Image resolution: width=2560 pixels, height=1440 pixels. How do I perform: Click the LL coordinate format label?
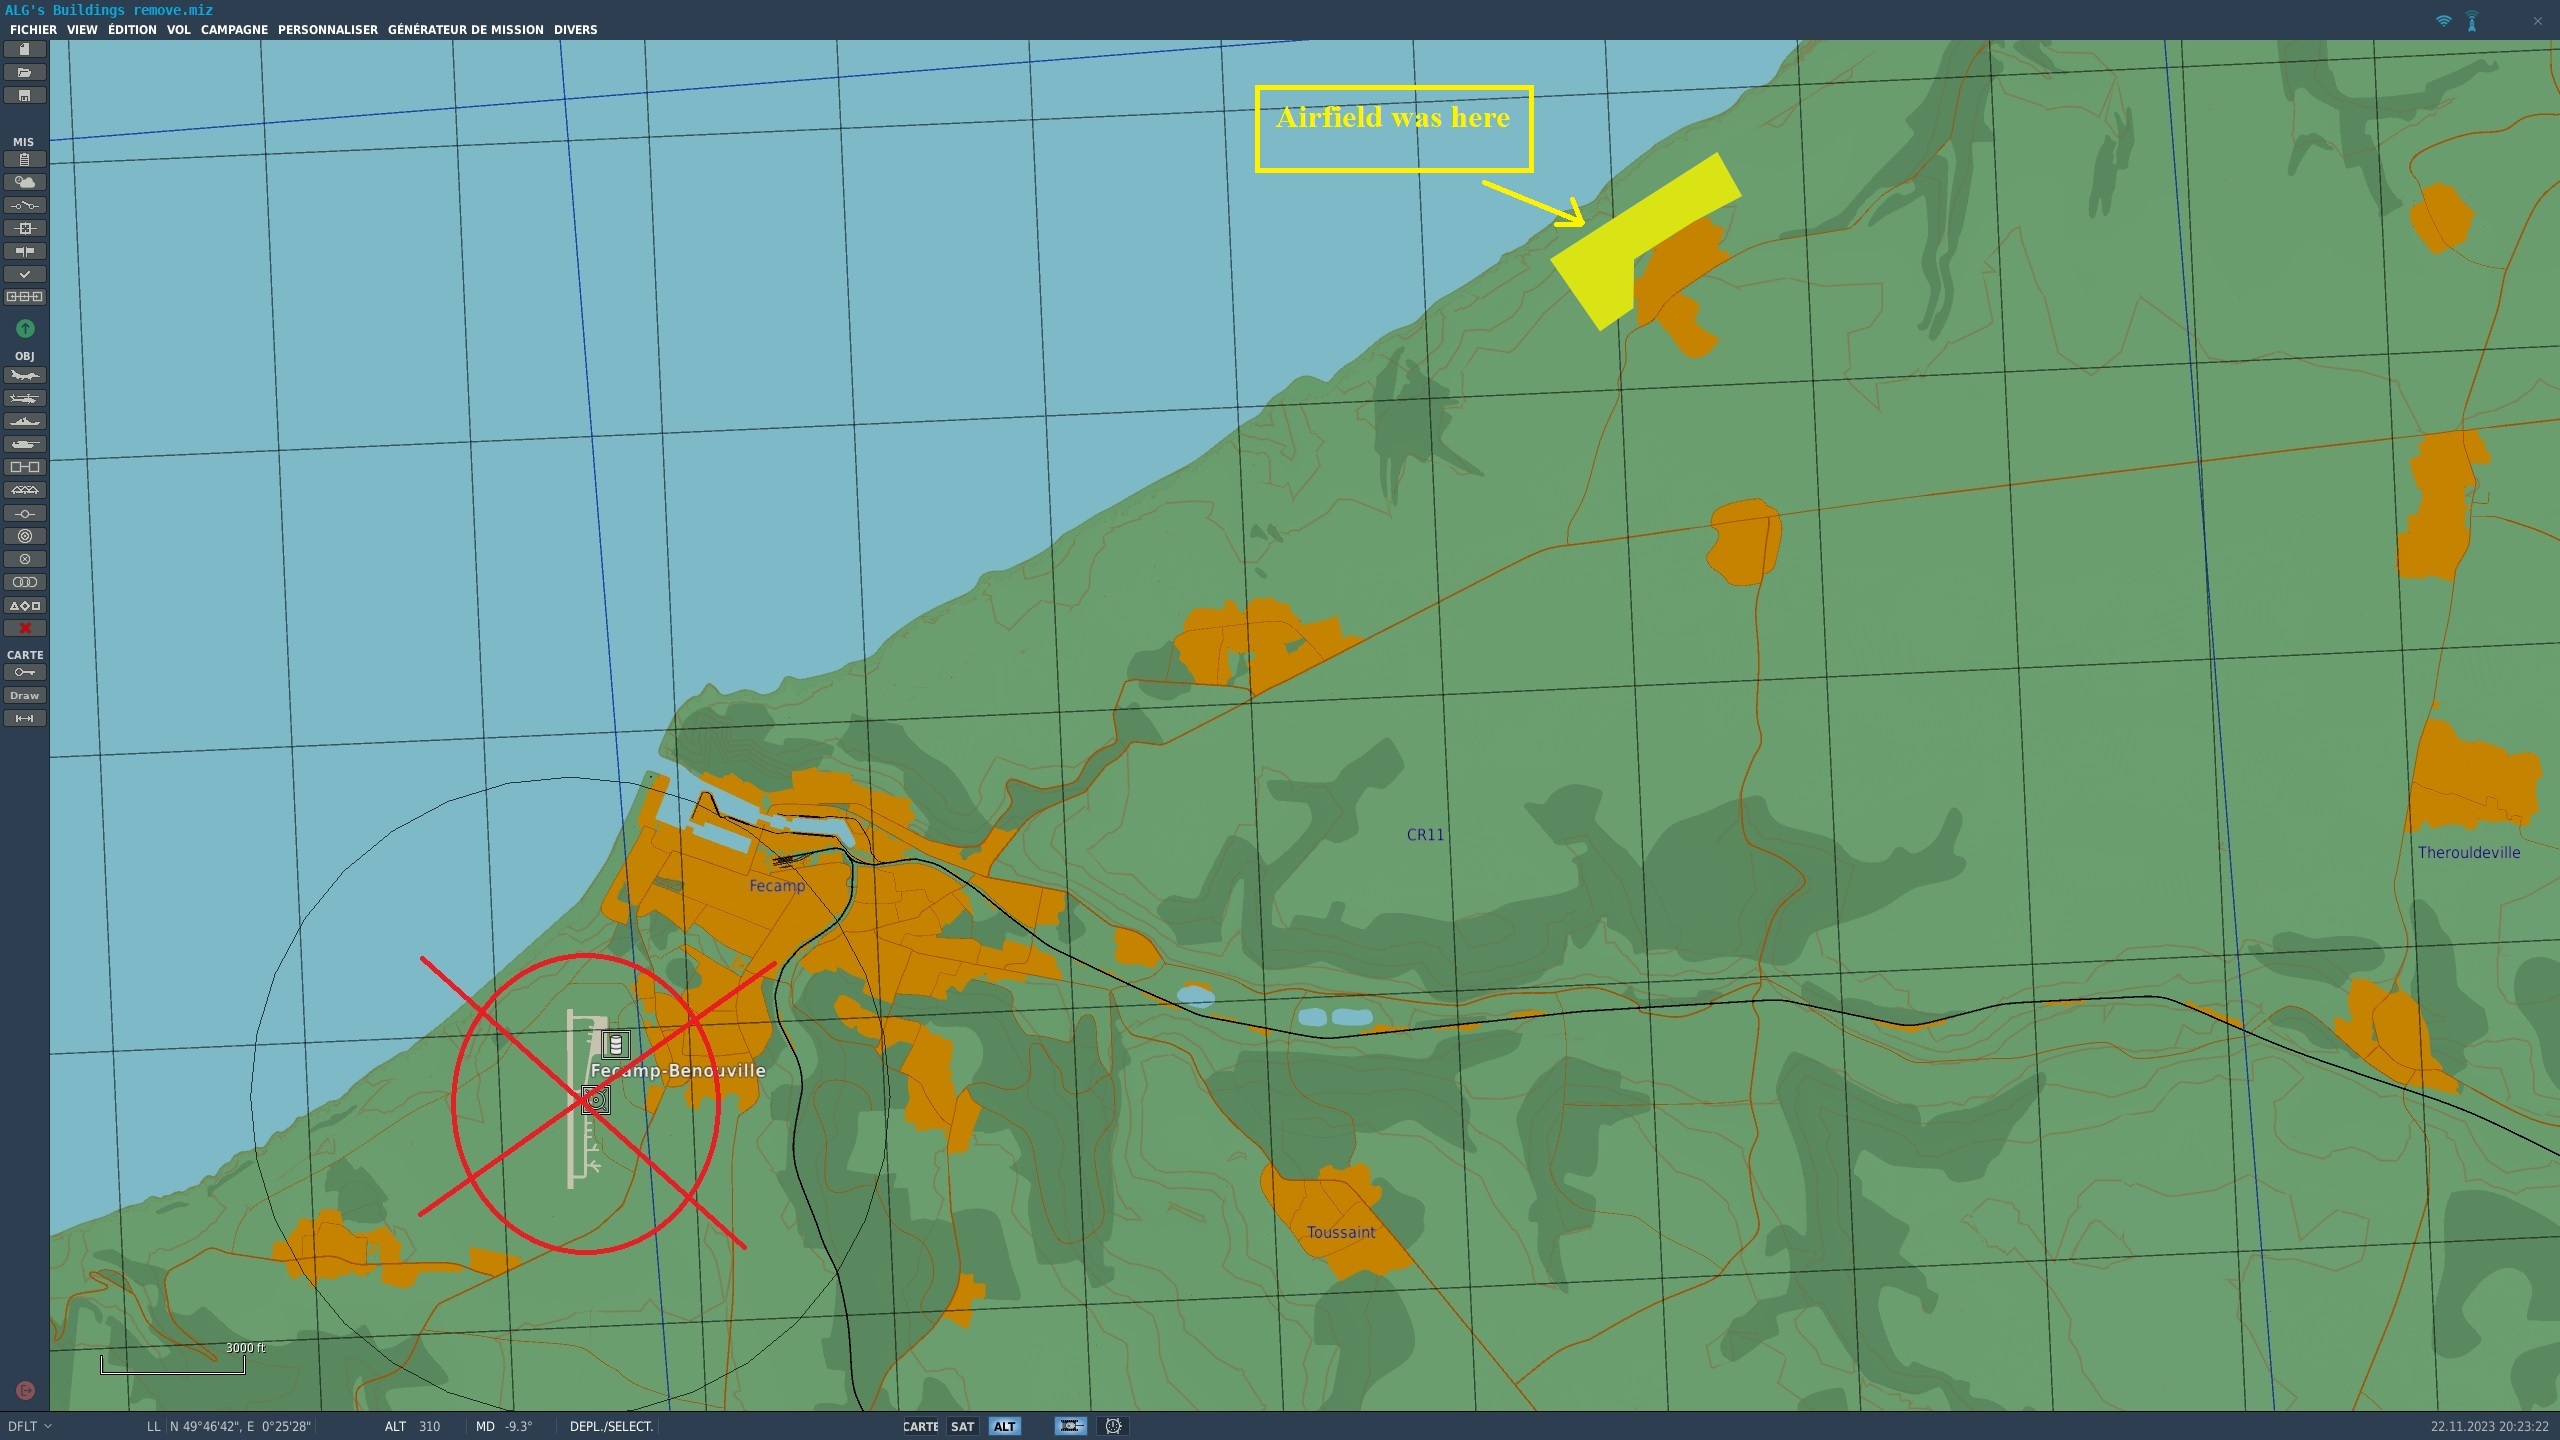(x=153, y=1427)
